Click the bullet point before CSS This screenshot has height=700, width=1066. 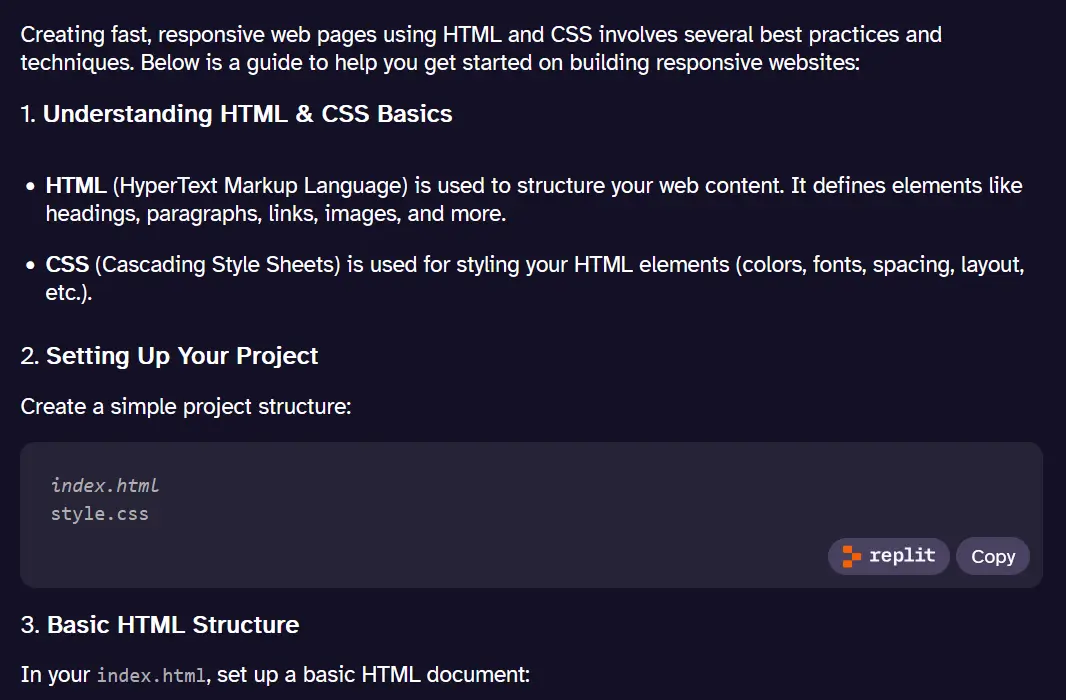point(30,265)
